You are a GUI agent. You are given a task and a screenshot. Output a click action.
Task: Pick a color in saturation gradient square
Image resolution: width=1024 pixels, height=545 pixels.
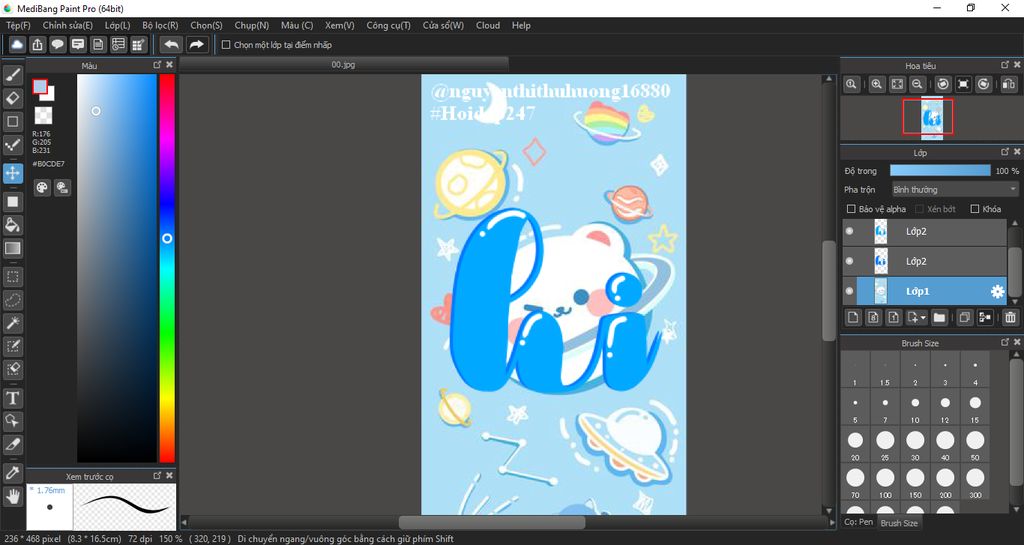[117, 268]
